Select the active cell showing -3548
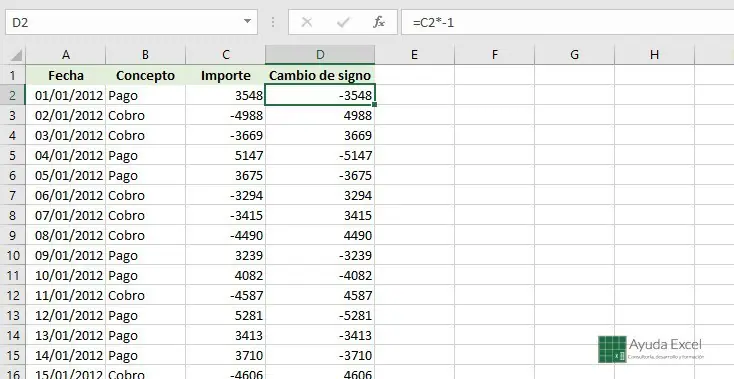 (x=320, y=95)
